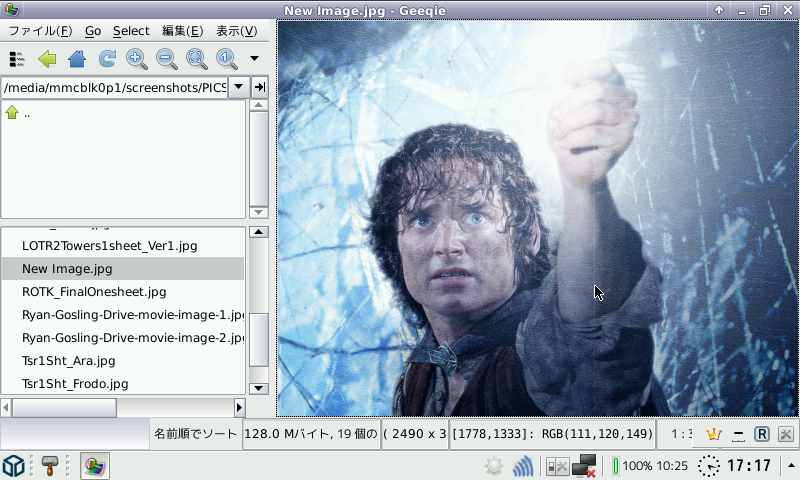Screen dimensions: 800x480
Task: Zoom out of the image
Action: (167, 59)
